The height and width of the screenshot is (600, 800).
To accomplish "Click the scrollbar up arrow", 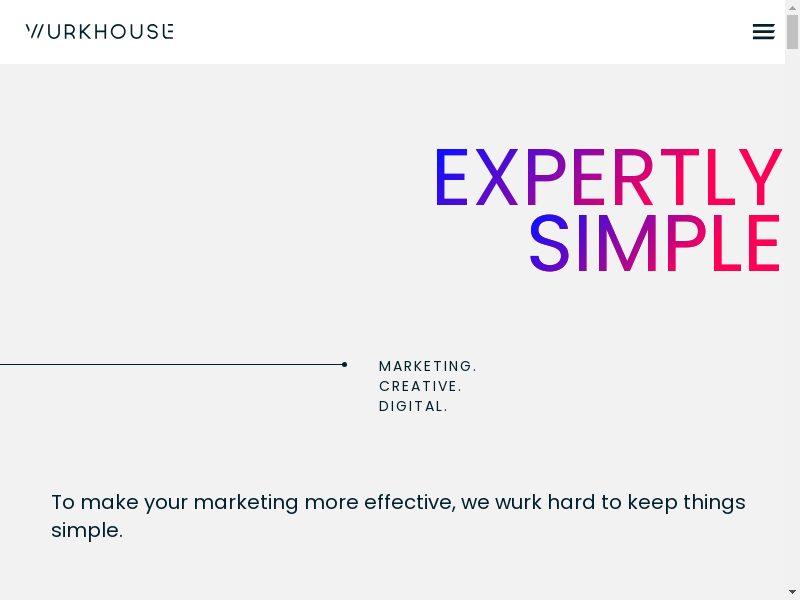I will pyautogui.click(x=792, y=8).
